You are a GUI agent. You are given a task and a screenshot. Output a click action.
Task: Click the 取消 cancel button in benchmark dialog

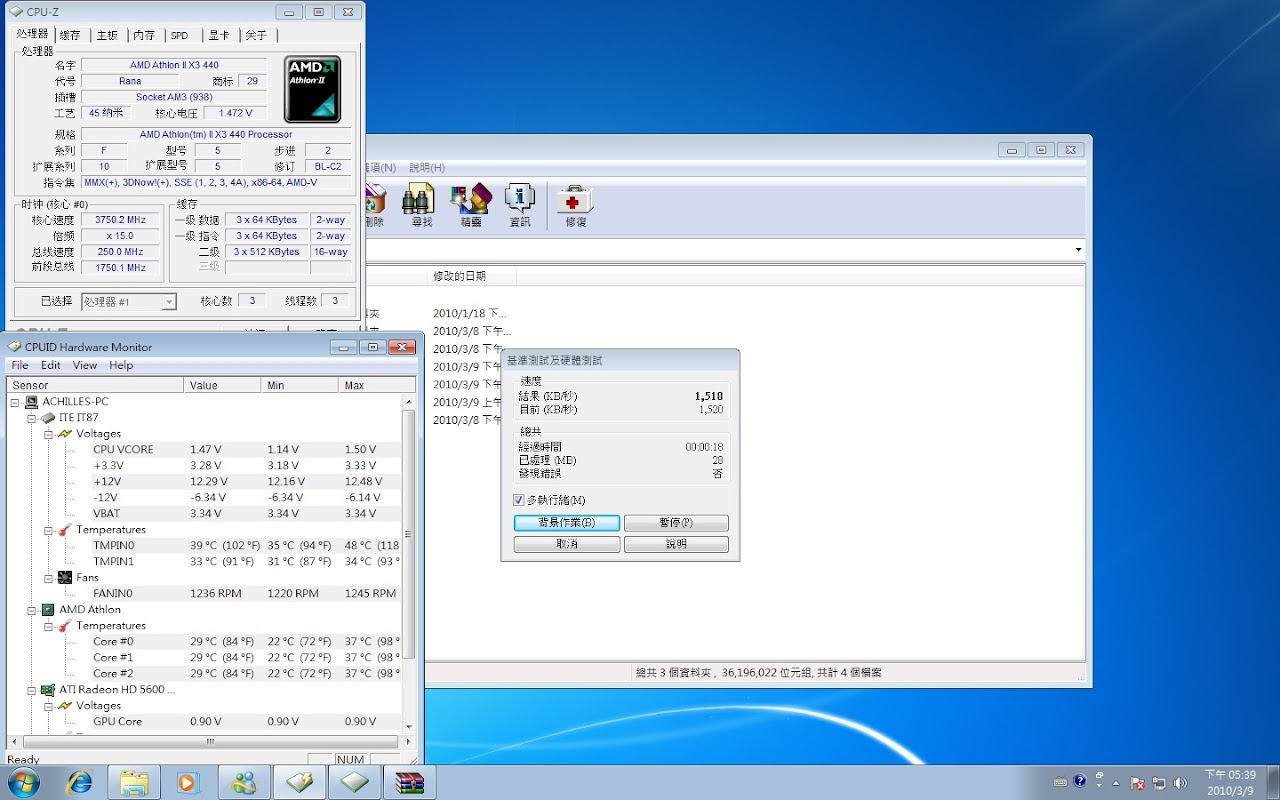[x=567, y=544]
